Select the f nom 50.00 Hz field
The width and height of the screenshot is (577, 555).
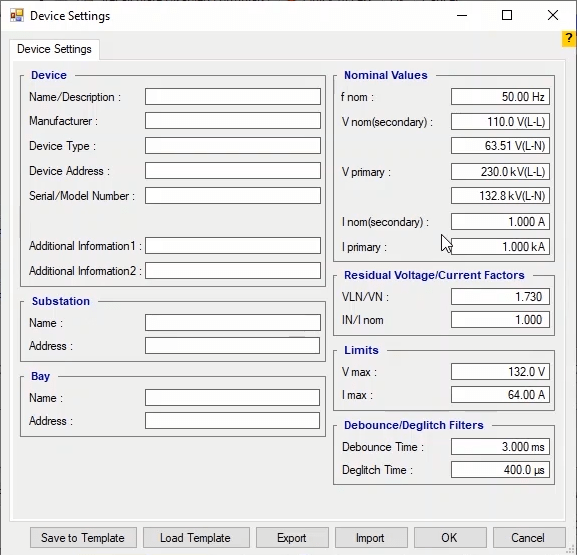pos(500,97)
